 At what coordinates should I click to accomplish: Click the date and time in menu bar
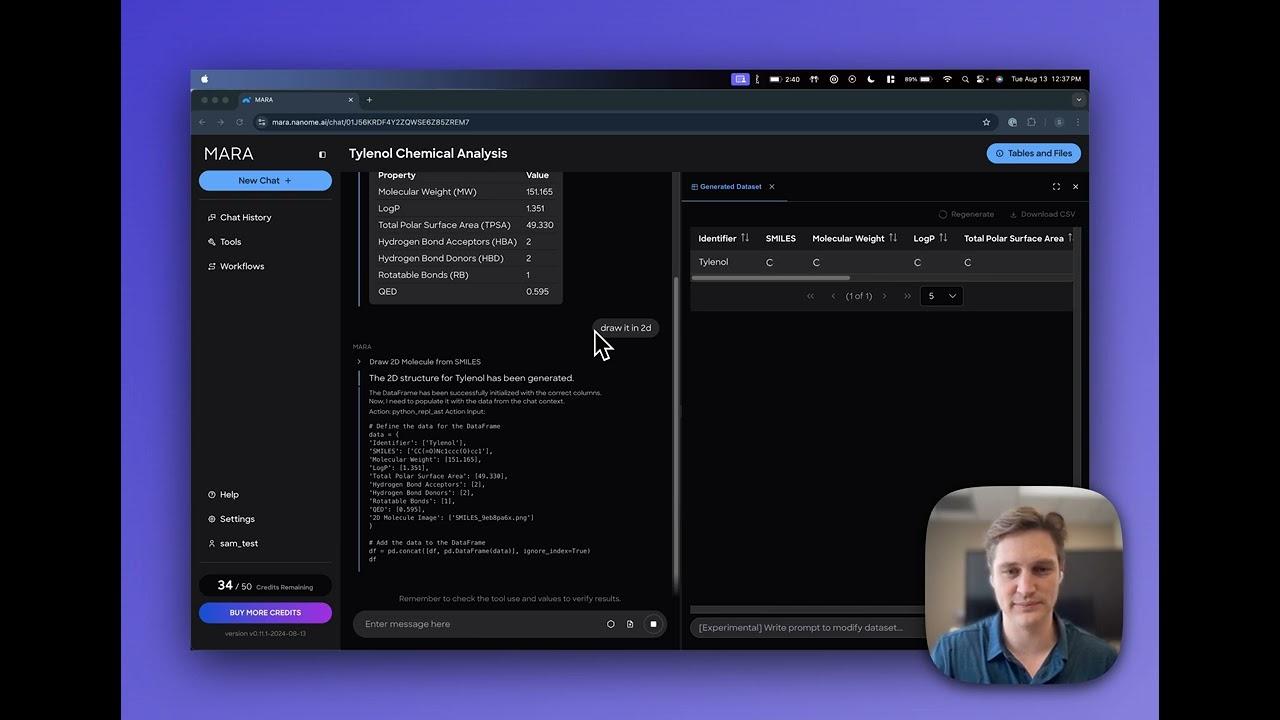(x=1046, y=79)
